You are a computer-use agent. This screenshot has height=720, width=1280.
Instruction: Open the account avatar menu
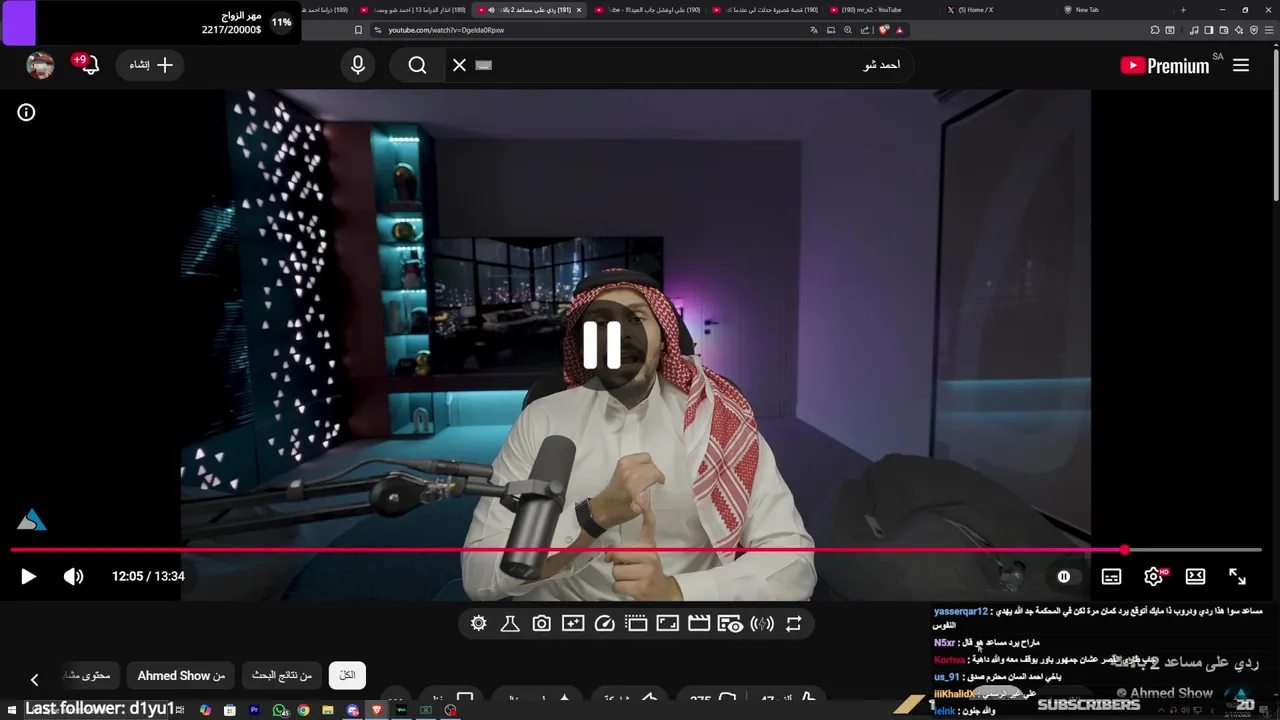(40, 65)
